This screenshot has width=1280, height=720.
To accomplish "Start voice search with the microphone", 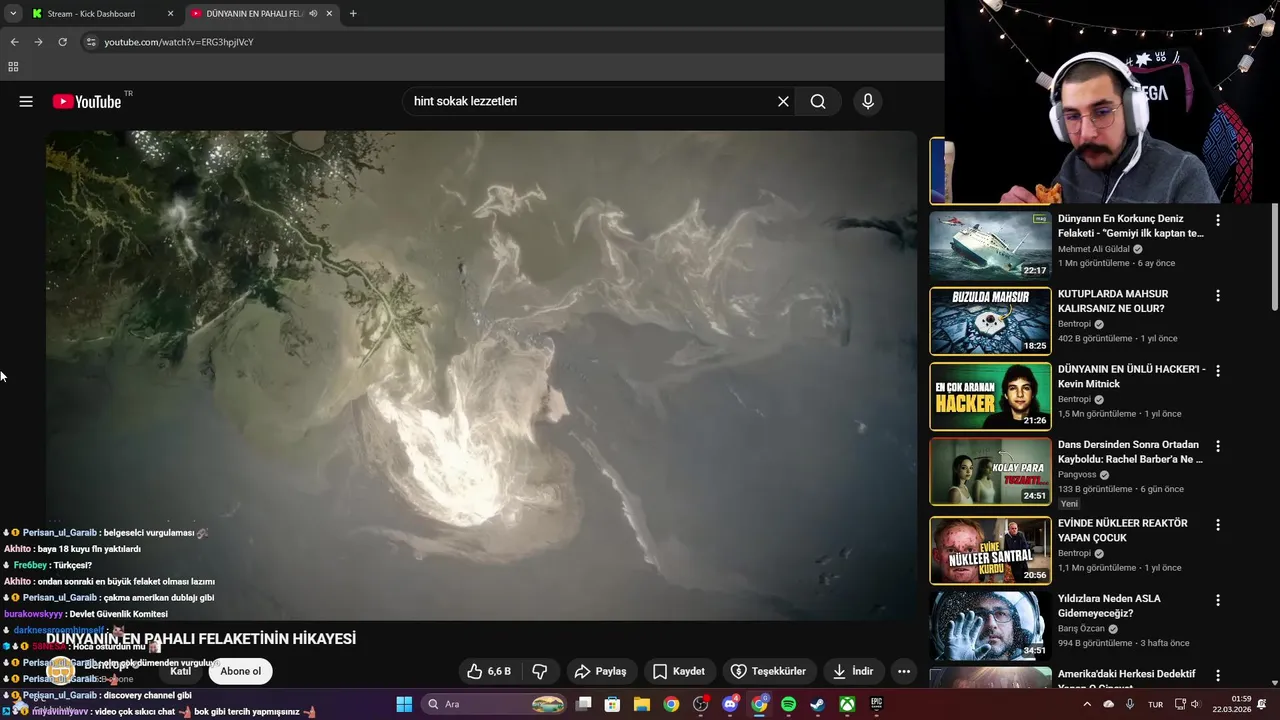I will 867,101.
